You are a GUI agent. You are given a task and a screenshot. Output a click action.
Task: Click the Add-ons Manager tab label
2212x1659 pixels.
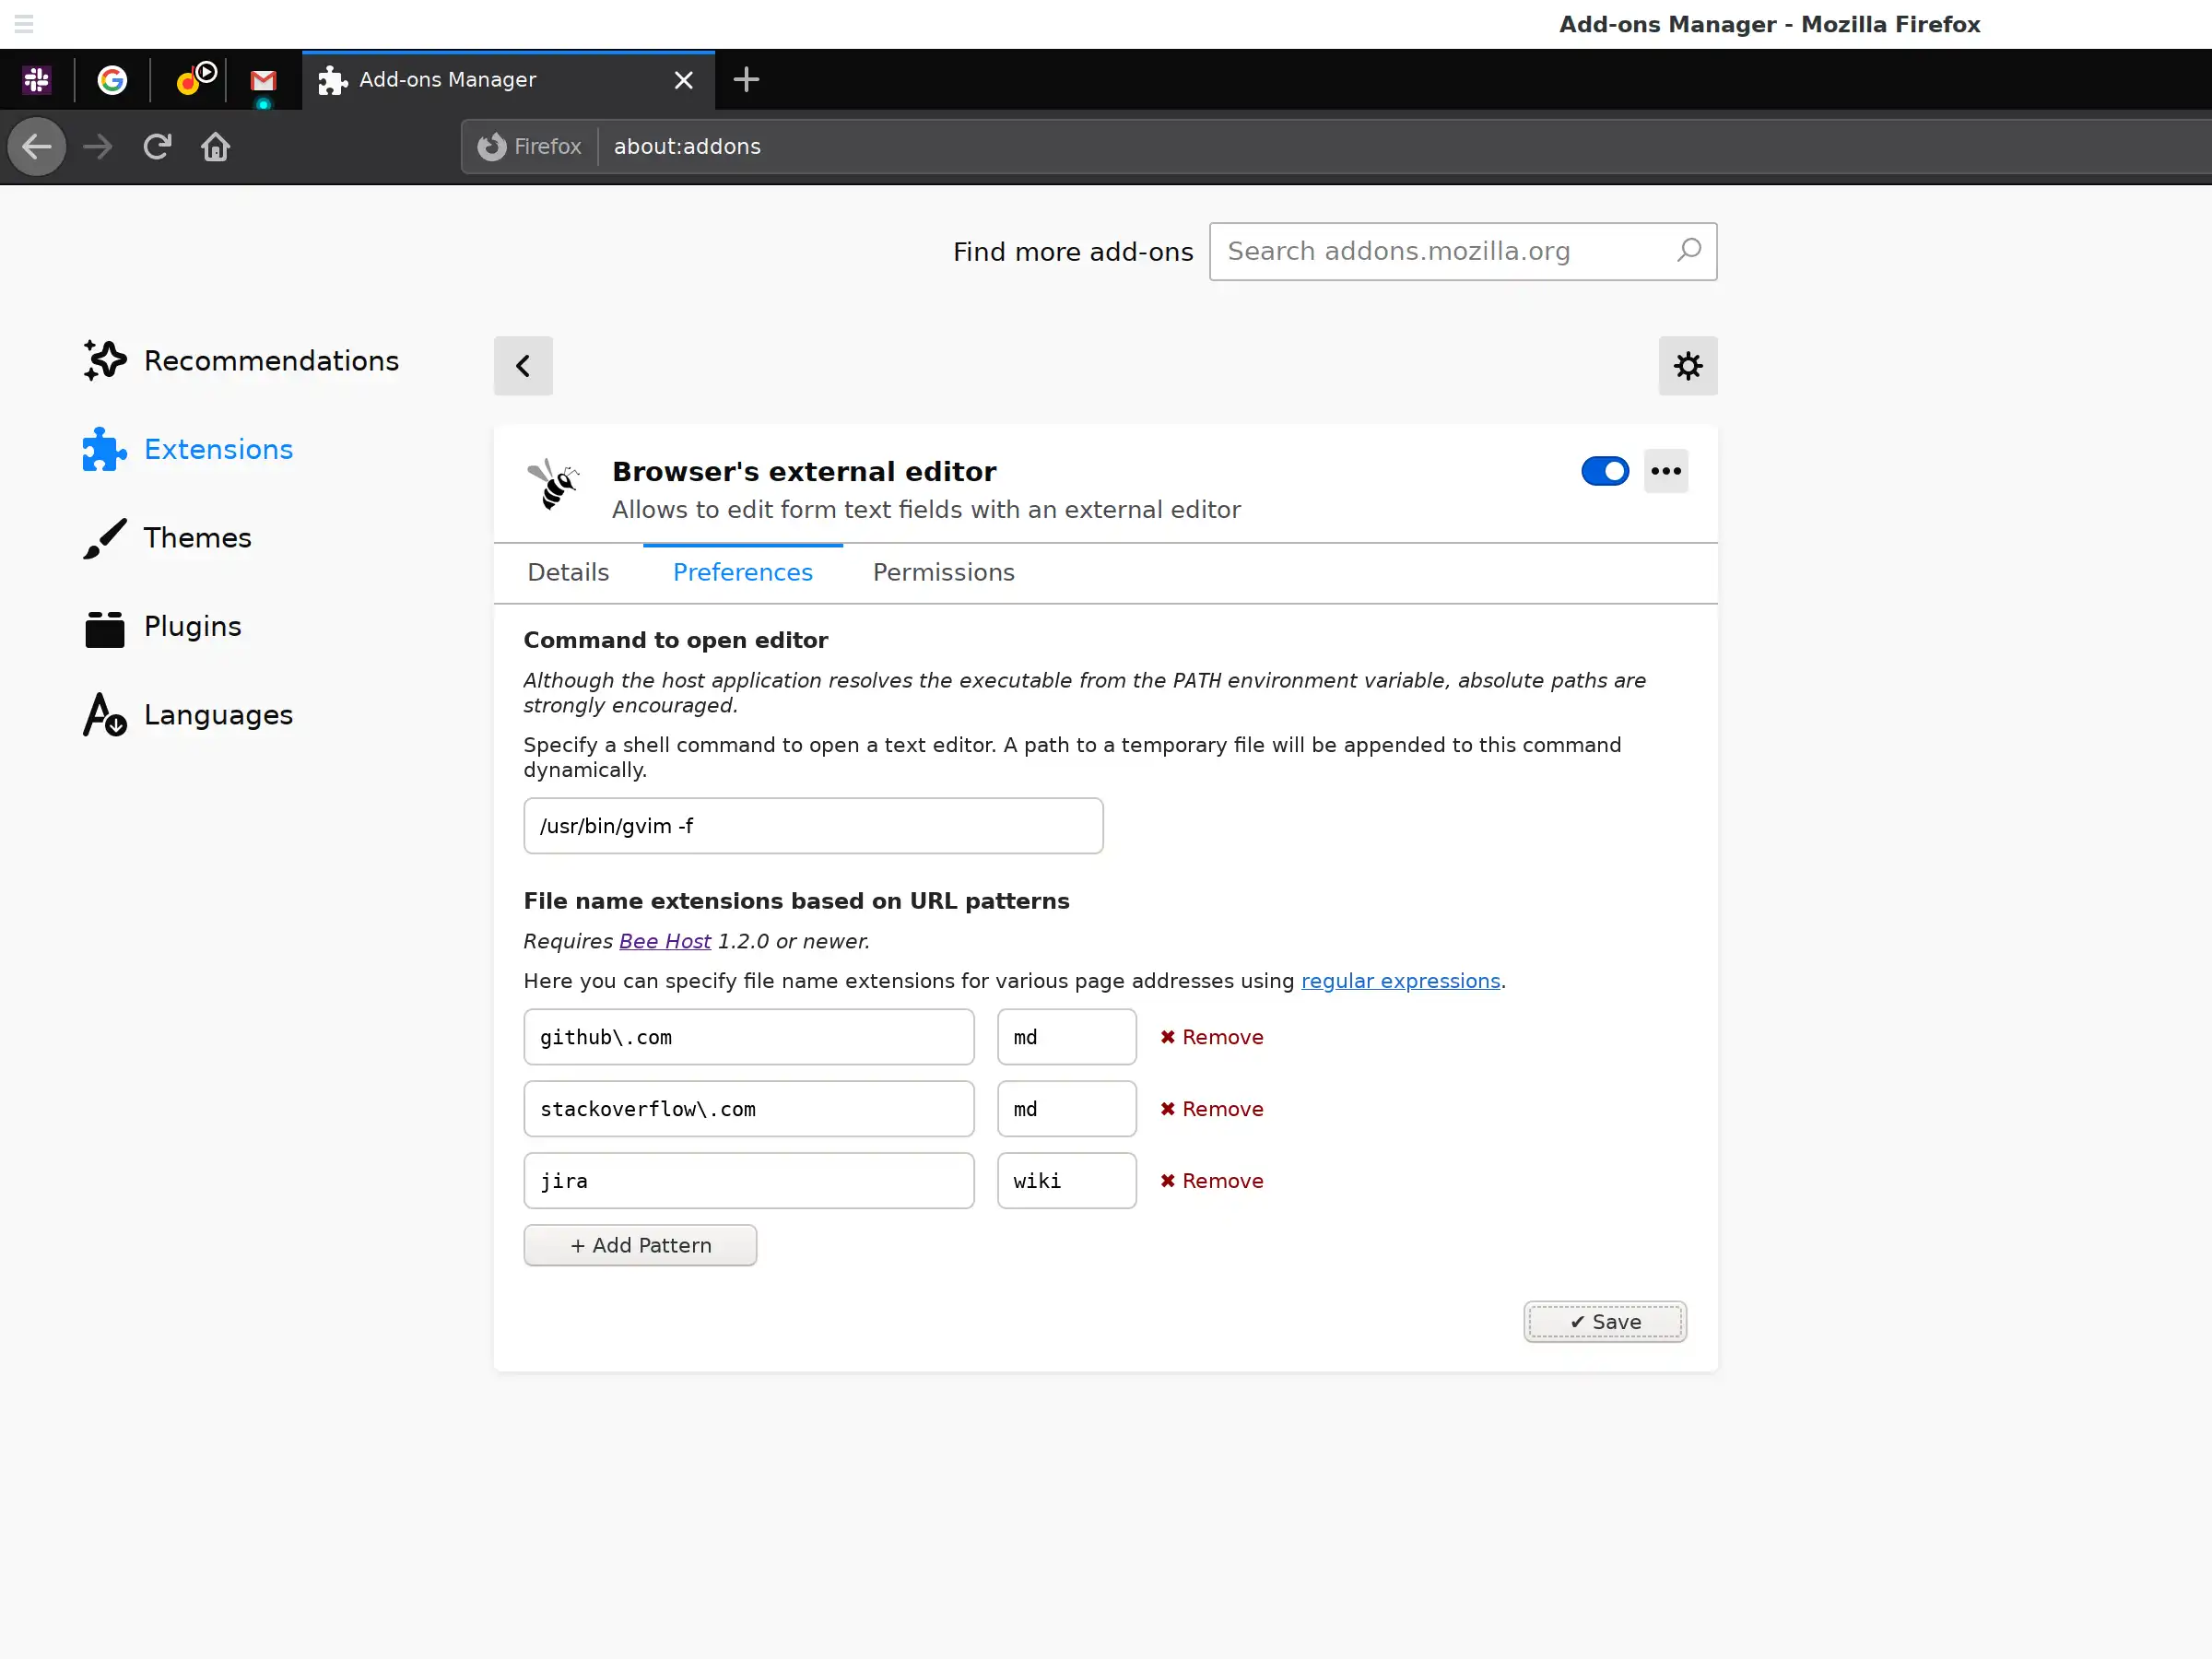[448, 80]
